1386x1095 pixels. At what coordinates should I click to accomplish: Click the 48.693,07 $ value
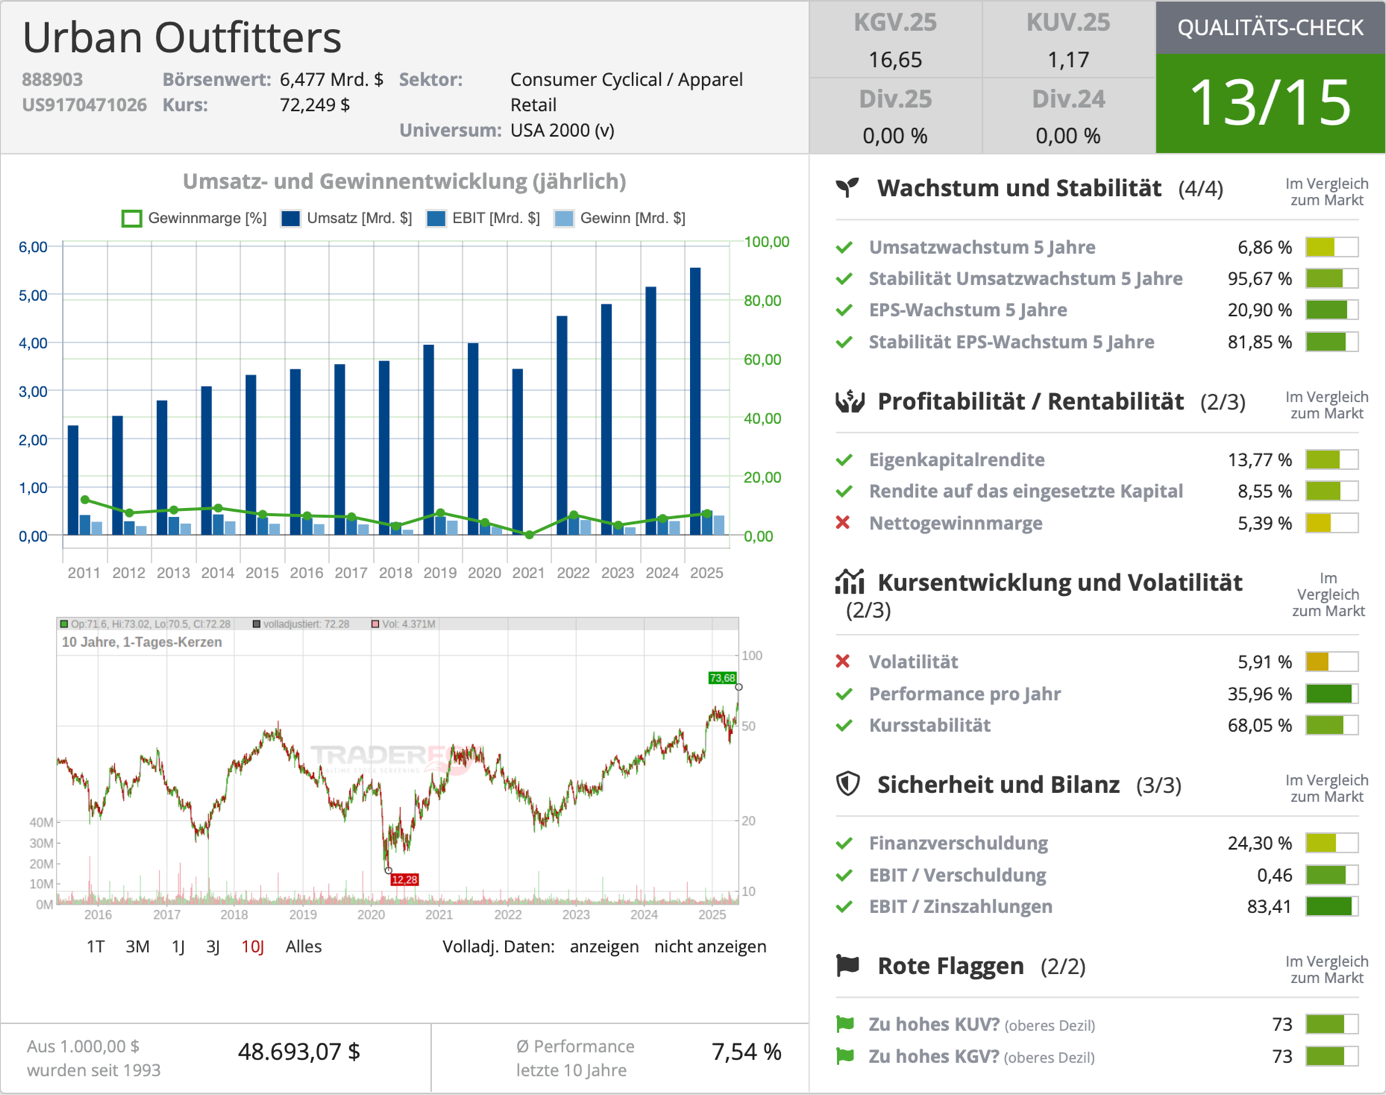(299, 1052)
